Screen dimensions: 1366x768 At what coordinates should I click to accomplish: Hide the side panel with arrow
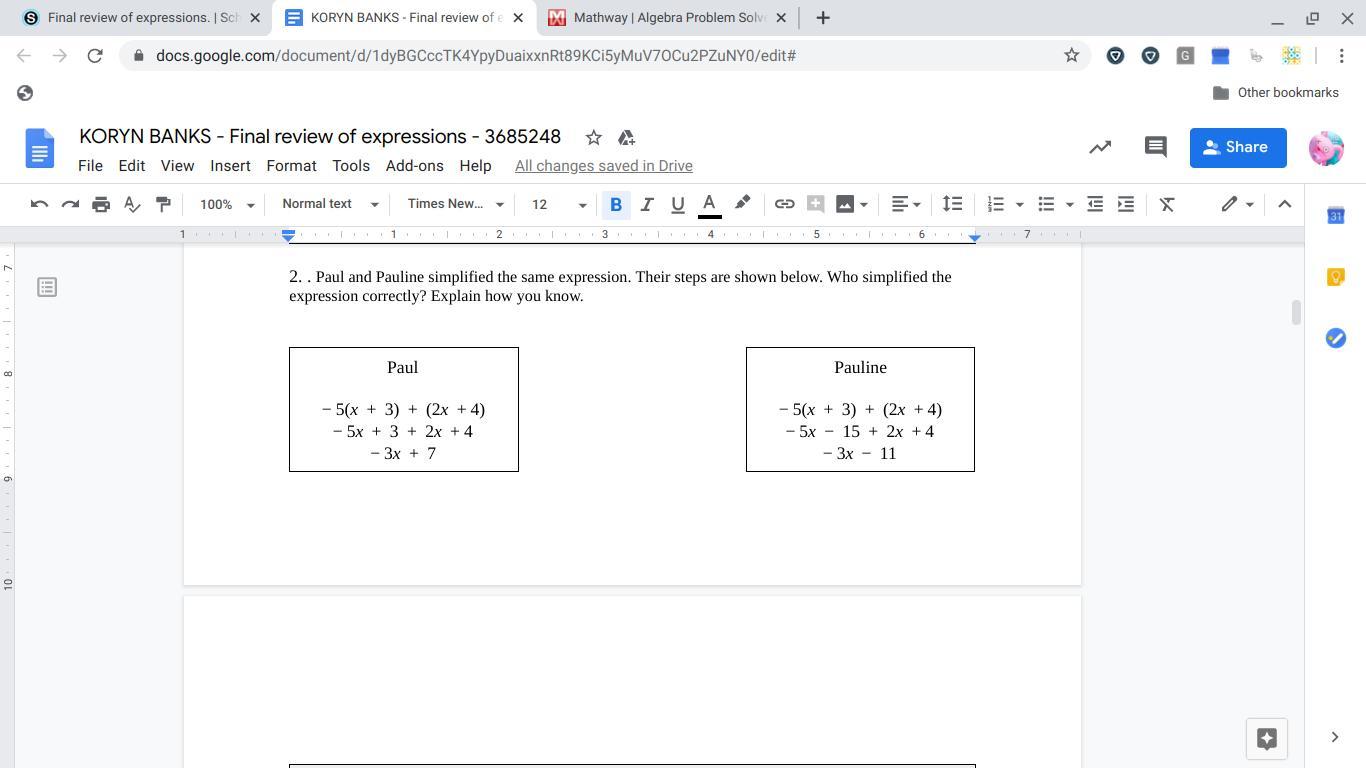pos(1335,737)
